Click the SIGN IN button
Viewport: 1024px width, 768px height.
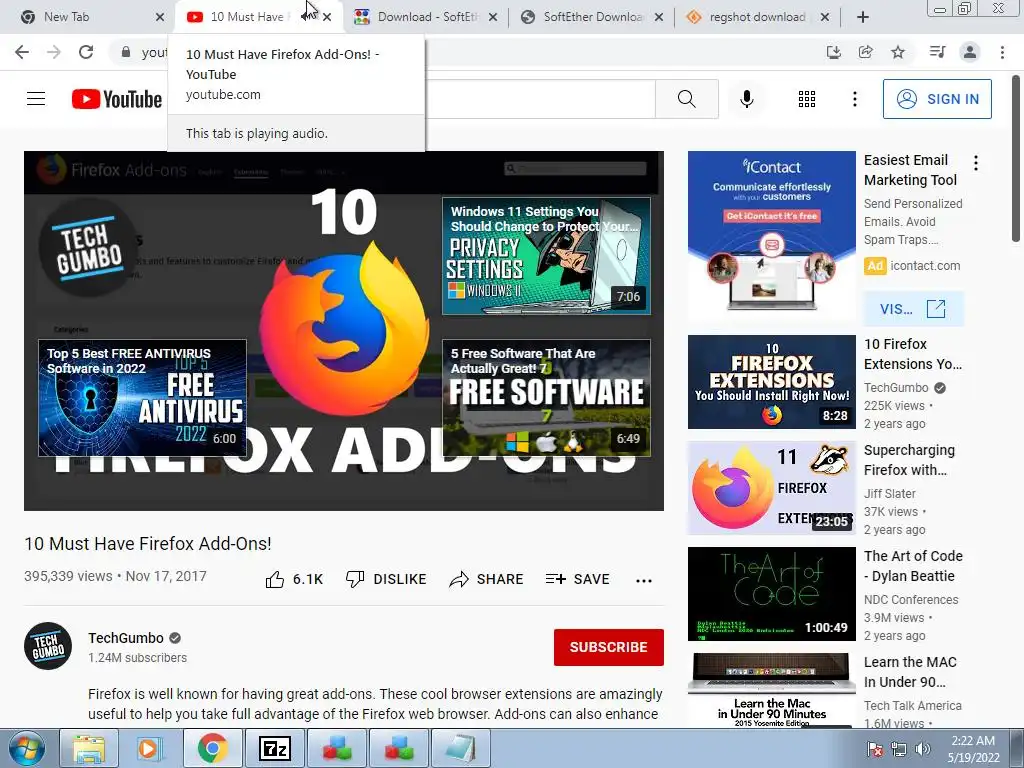tap(937, 99)
